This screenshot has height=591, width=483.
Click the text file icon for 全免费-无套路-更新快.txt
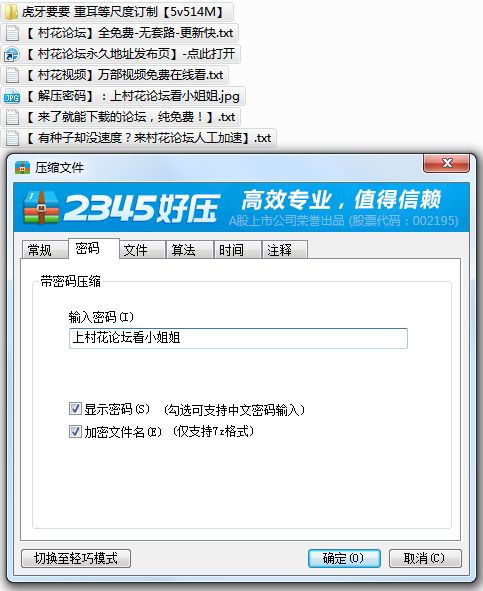tap(12, 33)
